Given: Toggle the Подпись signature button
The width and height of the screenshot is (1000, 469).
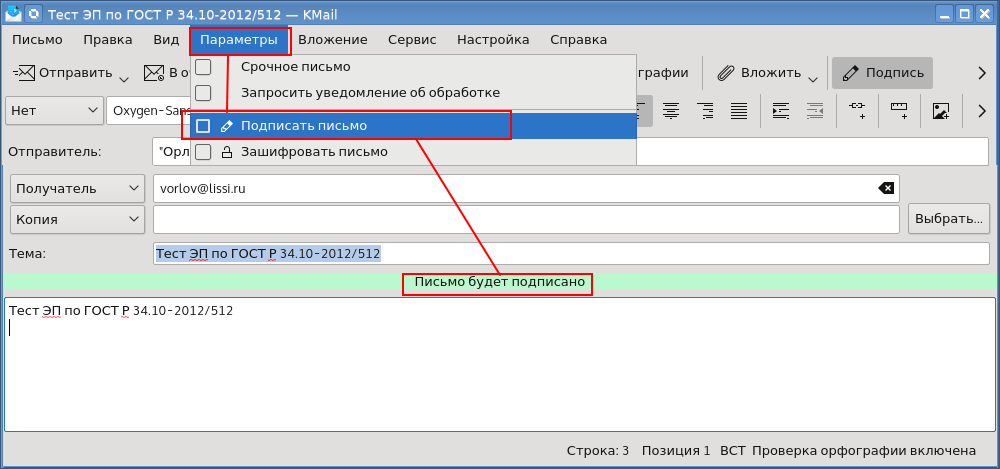Looking at the screenshot, I should [882, 73].
